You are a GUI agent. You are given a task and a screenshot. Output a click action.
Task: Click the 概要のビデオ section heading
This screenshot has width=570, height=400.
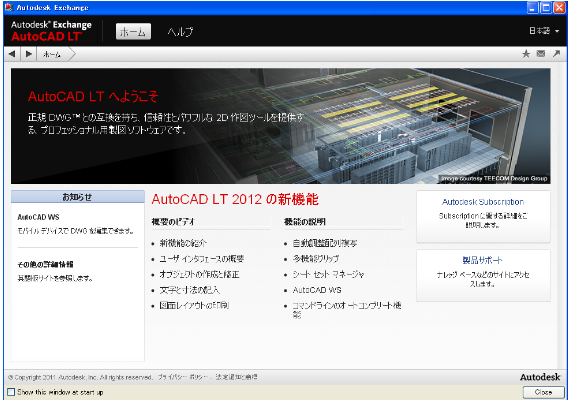tap(173, 222)
